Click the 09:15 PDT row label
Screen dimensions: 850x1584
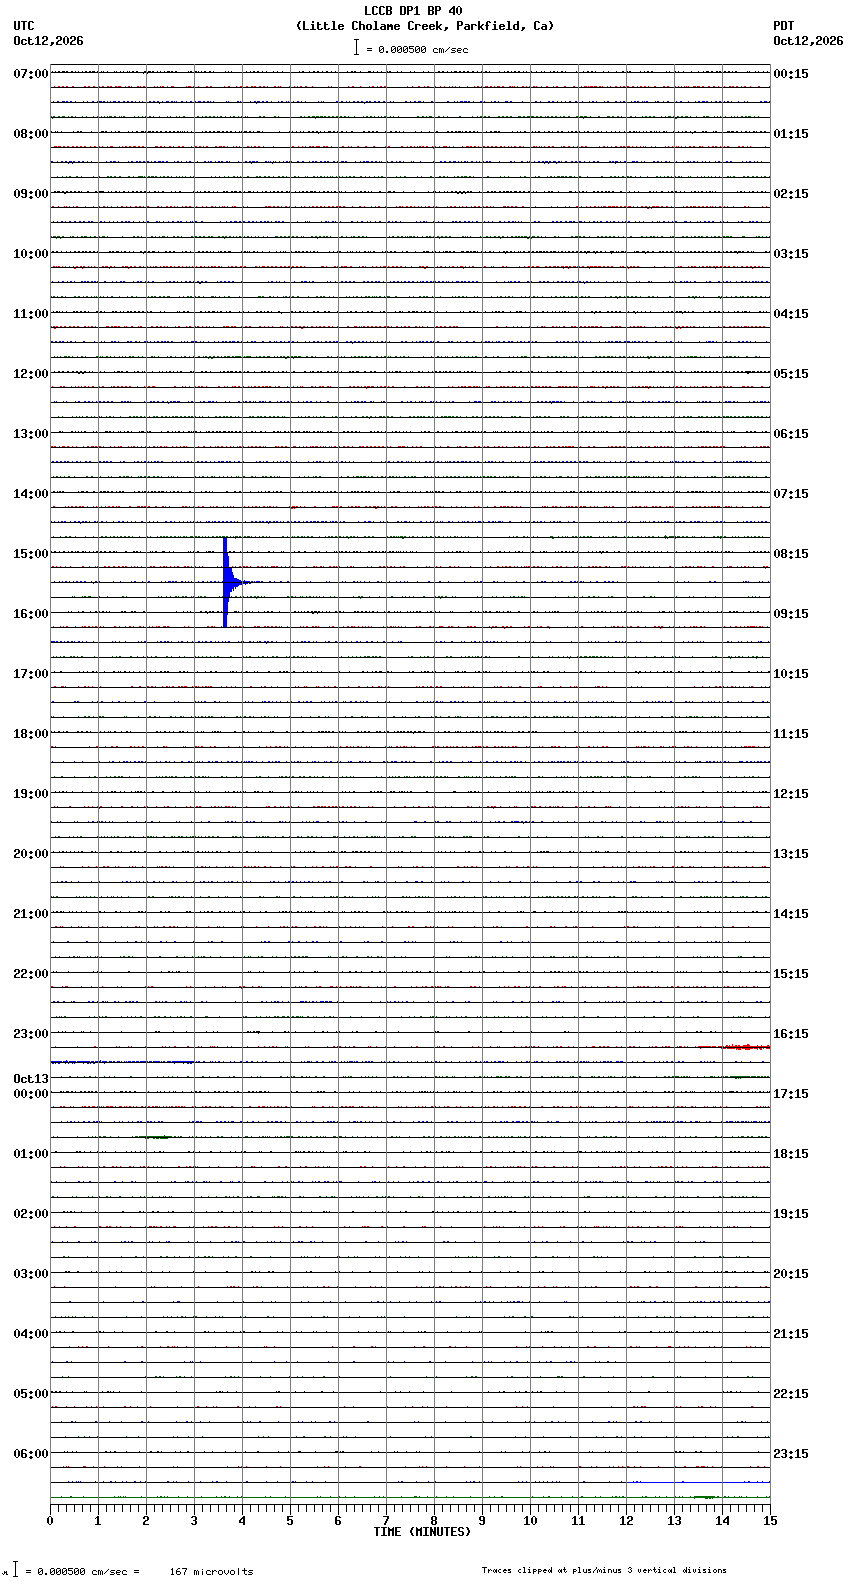pos(791,614)
